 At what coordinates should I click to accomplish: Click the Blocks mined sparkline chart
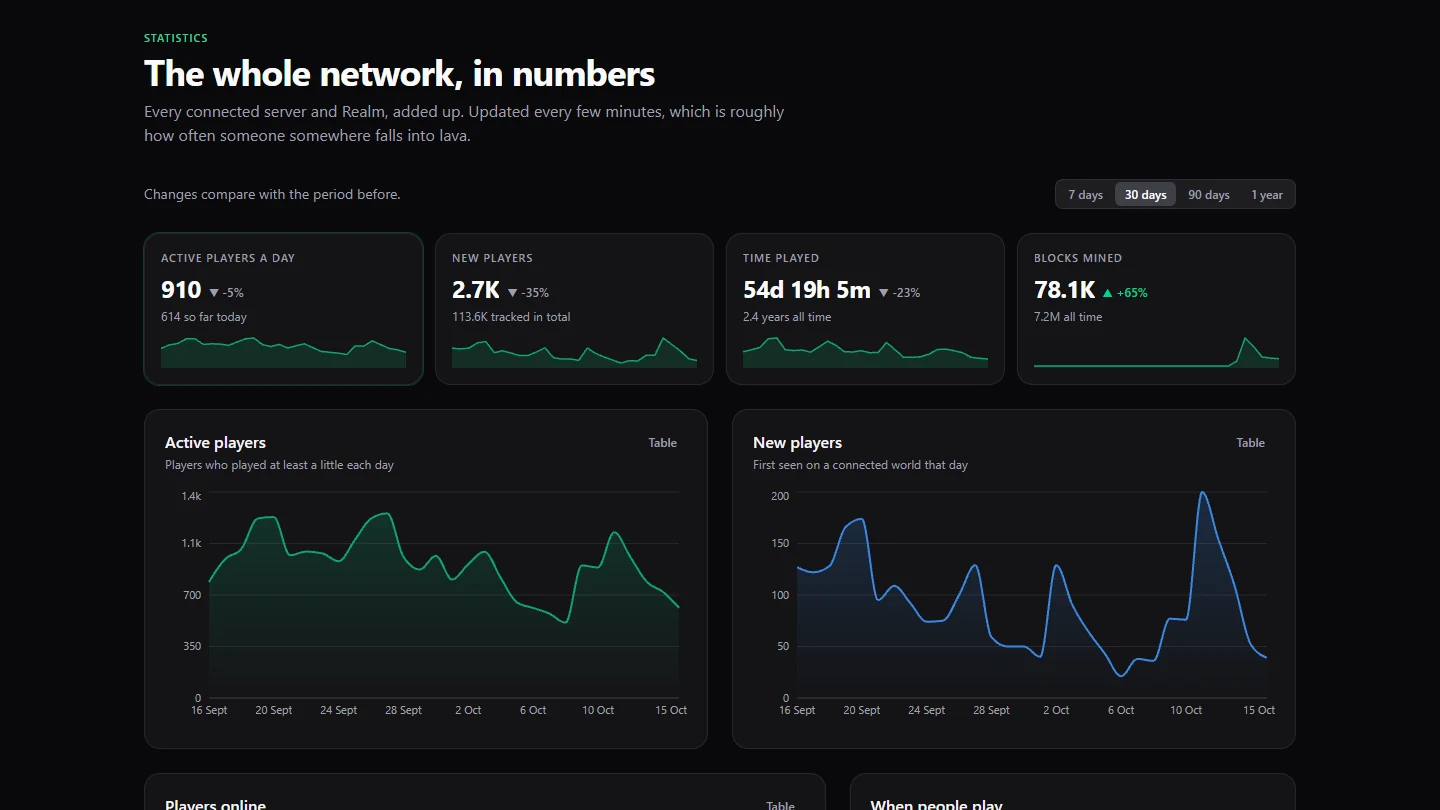pyautogui.click(x=1156, y=353)
